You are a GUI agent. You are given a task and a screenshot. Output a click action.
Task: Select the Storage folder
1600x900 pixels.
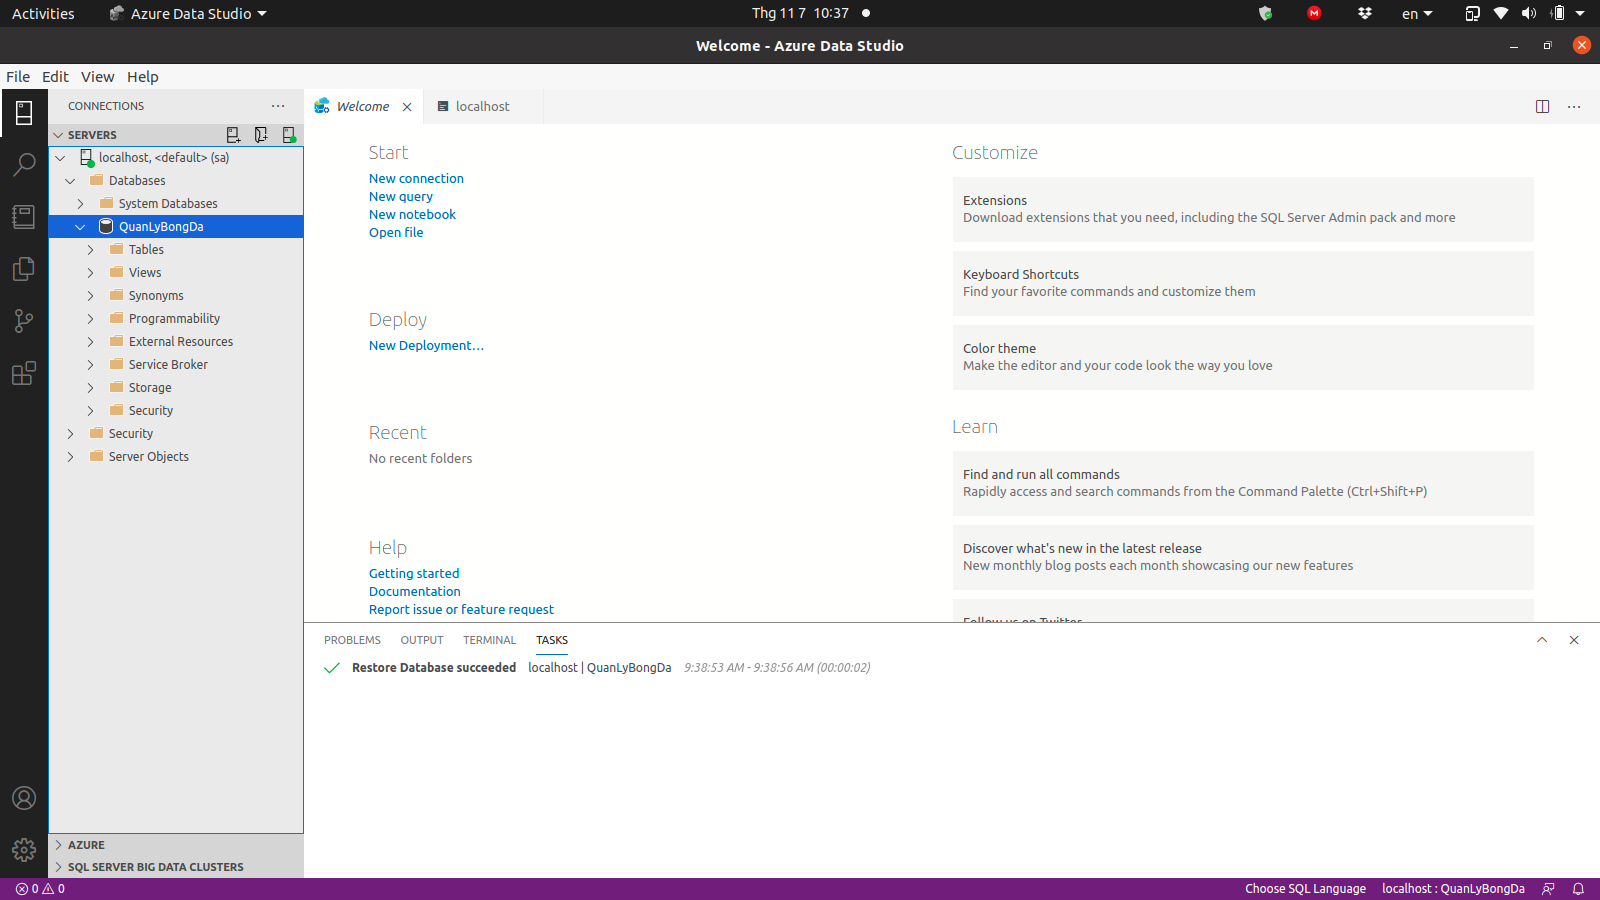pyautogui.click(x=176, y=388)
